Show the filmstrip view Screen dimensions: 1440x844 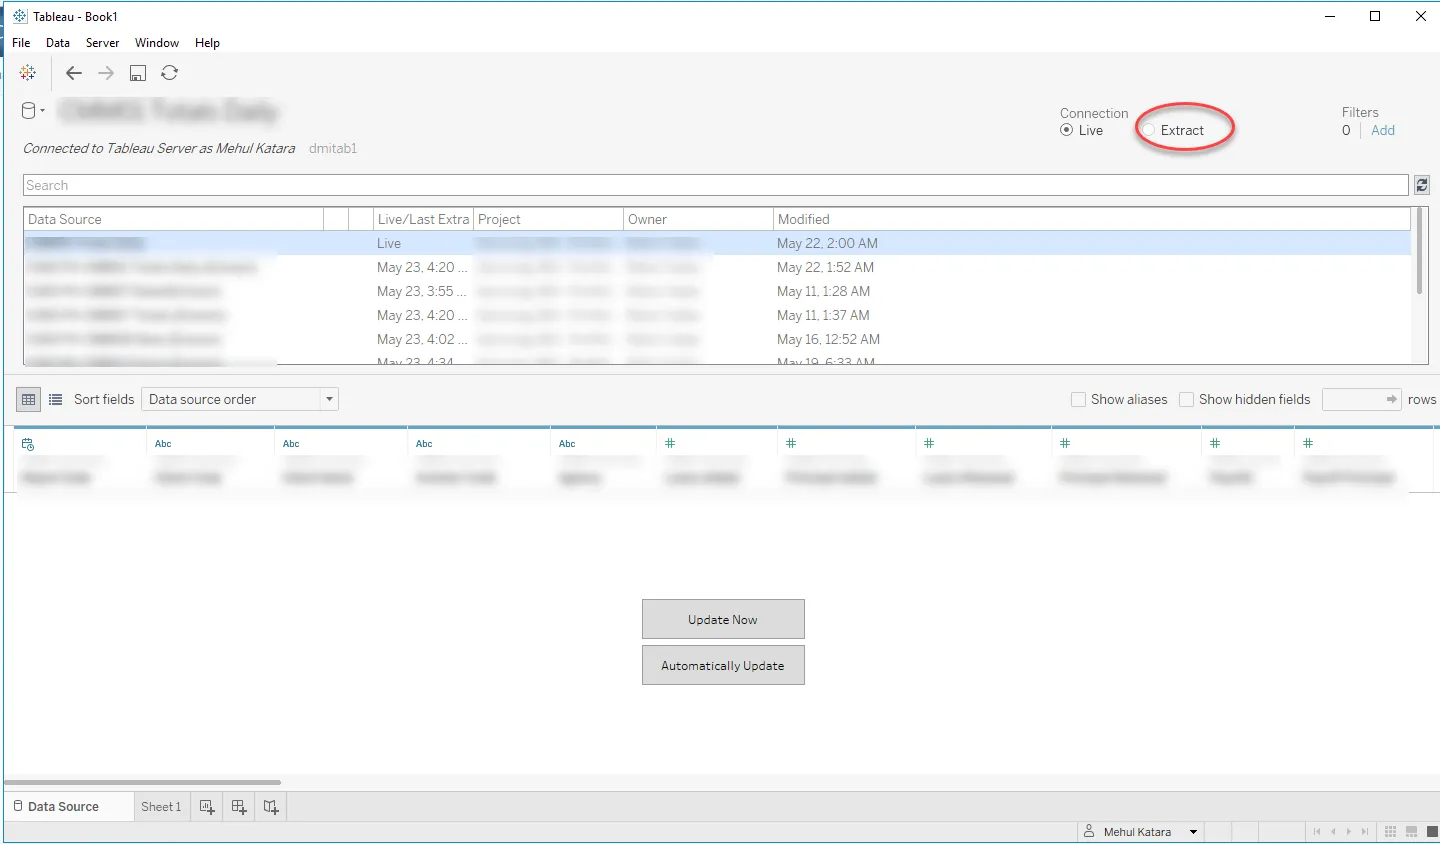(x=1412, y=832)
